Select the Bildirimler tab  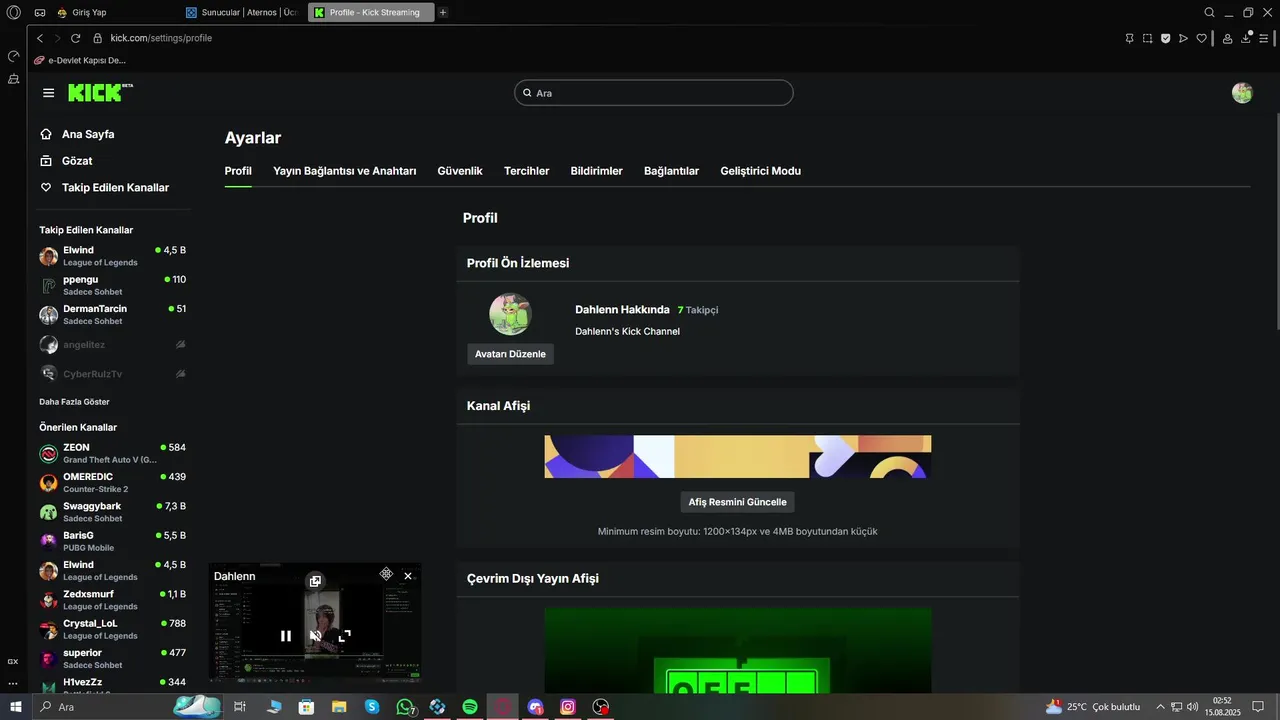coord(597,171)
